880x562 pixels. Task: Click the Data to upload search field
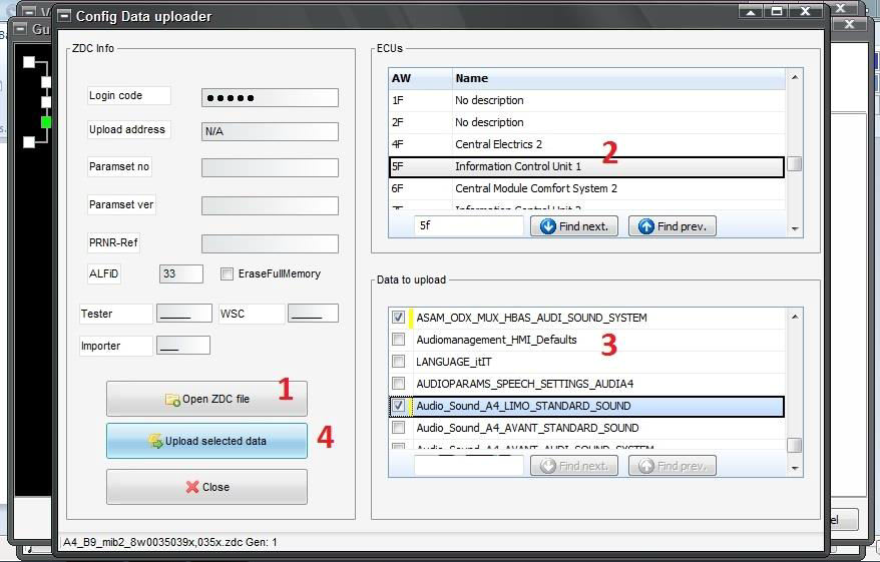[469, 465]
